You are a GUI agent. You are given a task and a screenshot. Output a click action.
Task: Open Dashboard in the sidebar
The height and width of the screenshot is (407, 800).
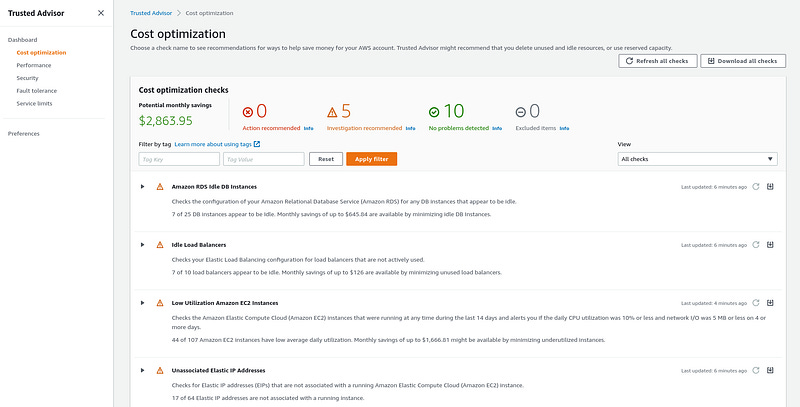tap(22, 40)
